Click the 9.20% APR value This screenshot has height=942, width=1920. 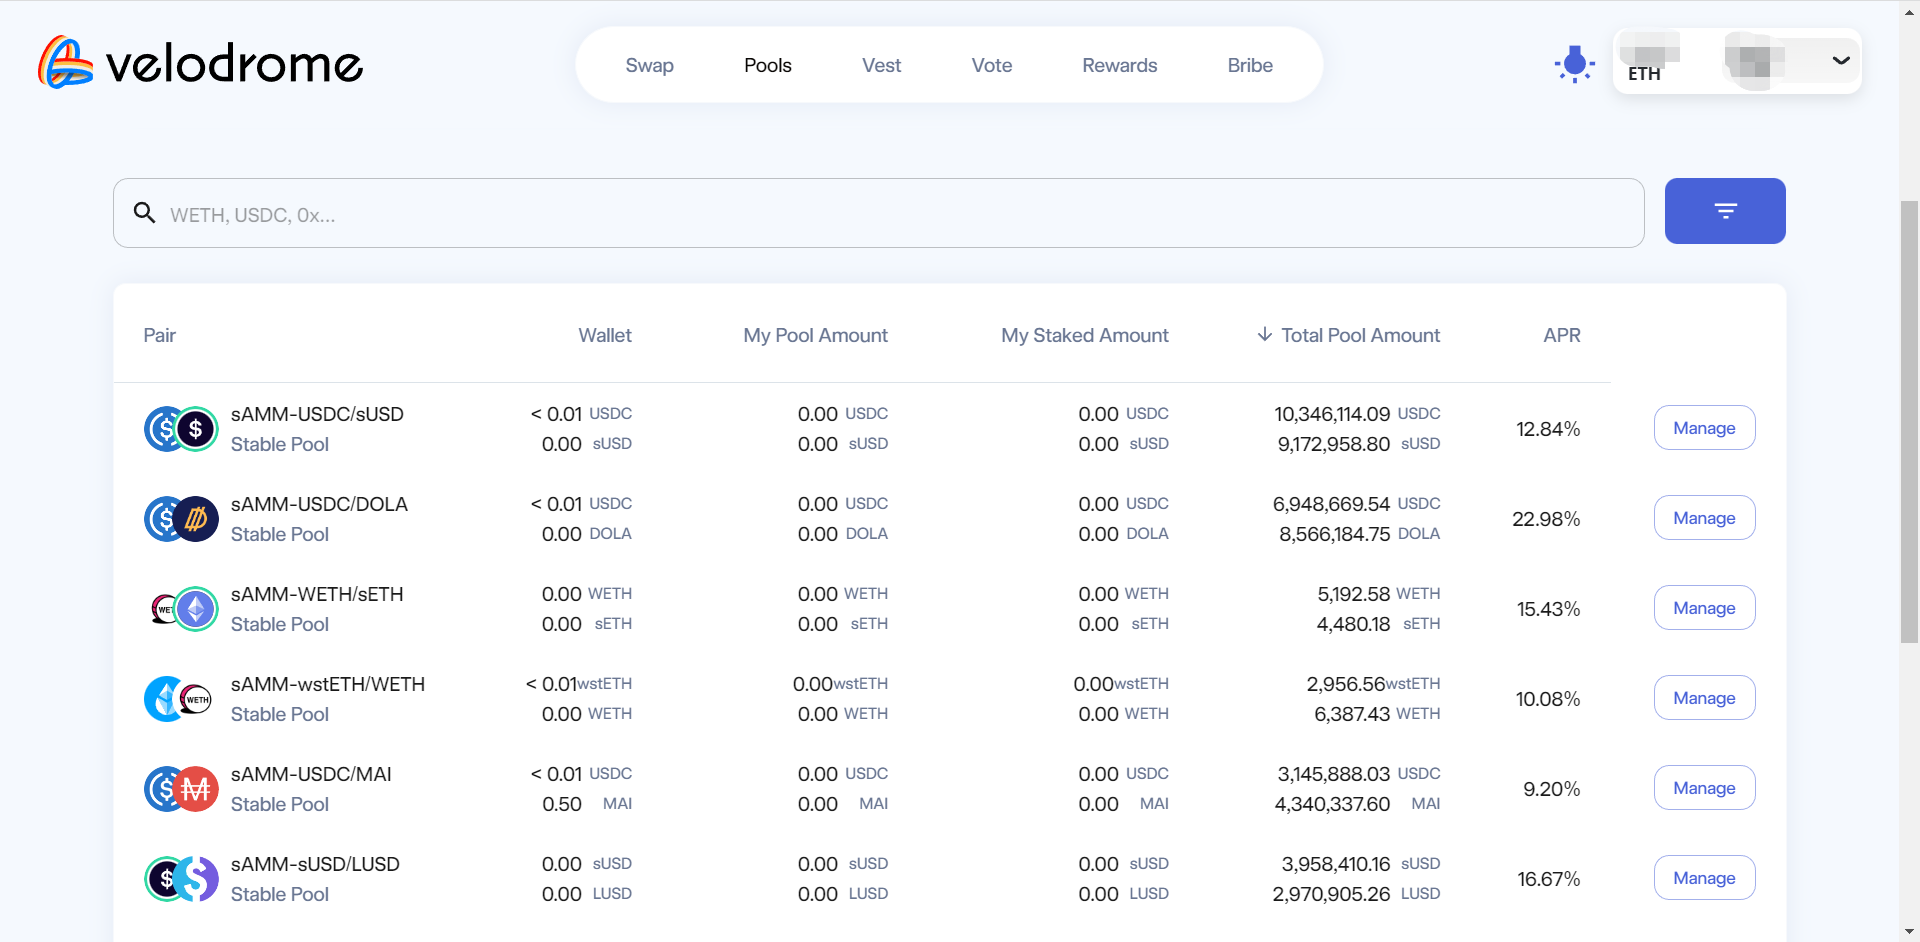pyautogui.click(x=1552, y=789)
